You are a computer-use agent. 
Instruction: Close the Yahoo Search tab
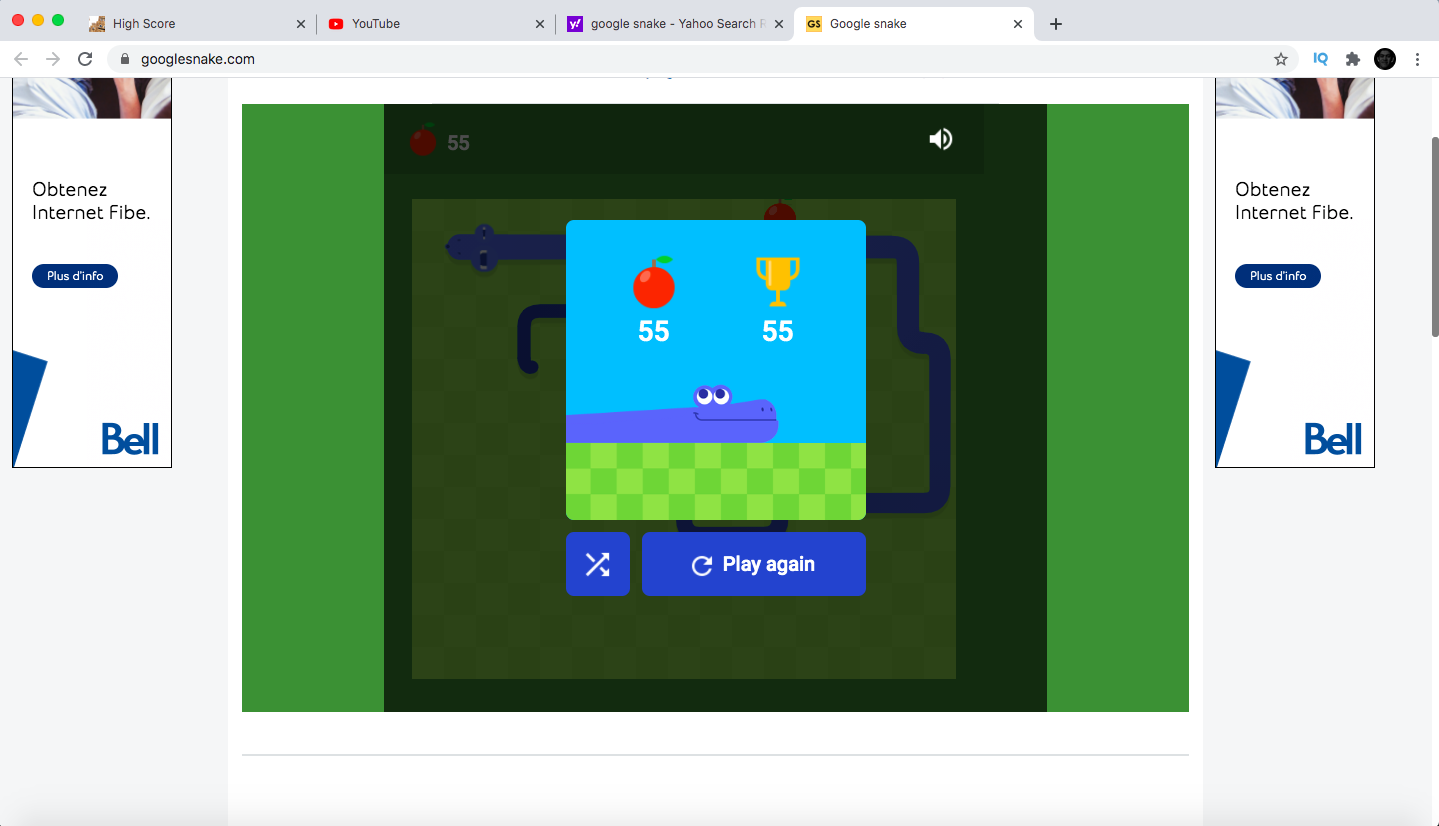click(779, 24)
